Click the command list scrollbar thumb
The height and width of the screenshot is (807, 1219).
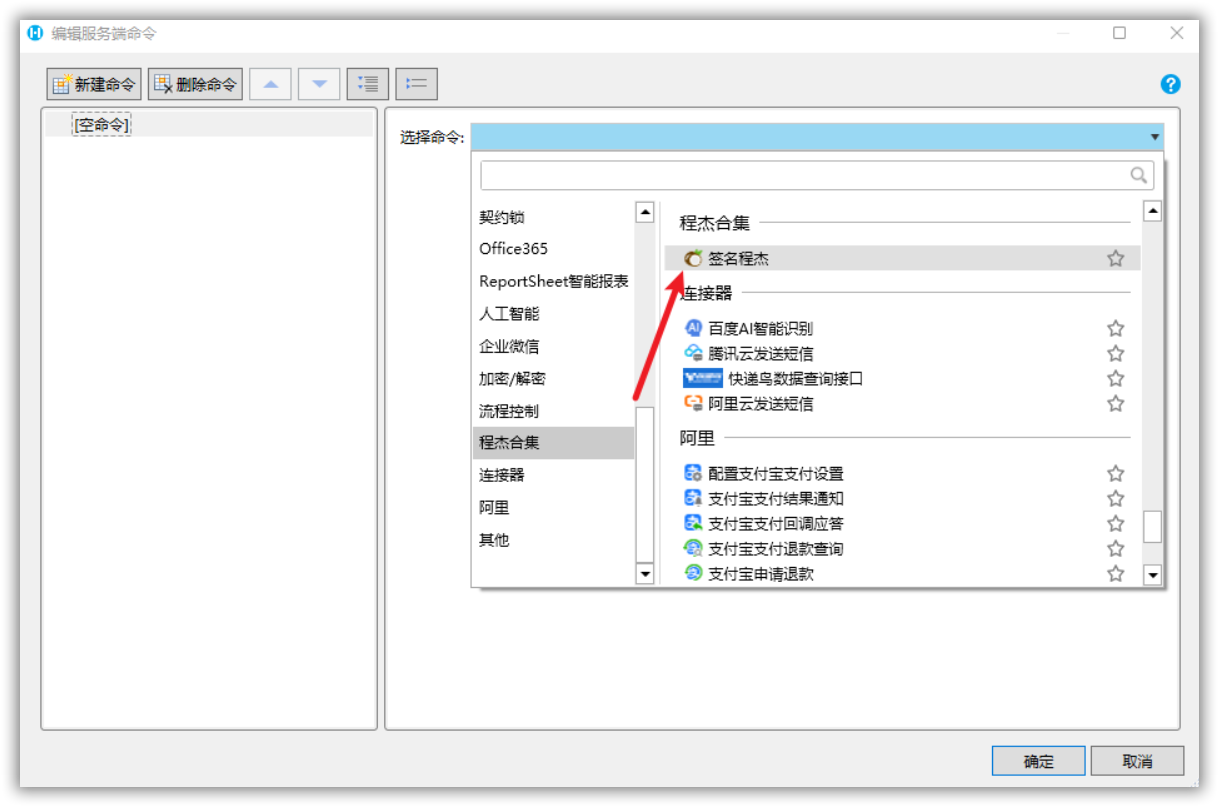[x=1153, y=526]
